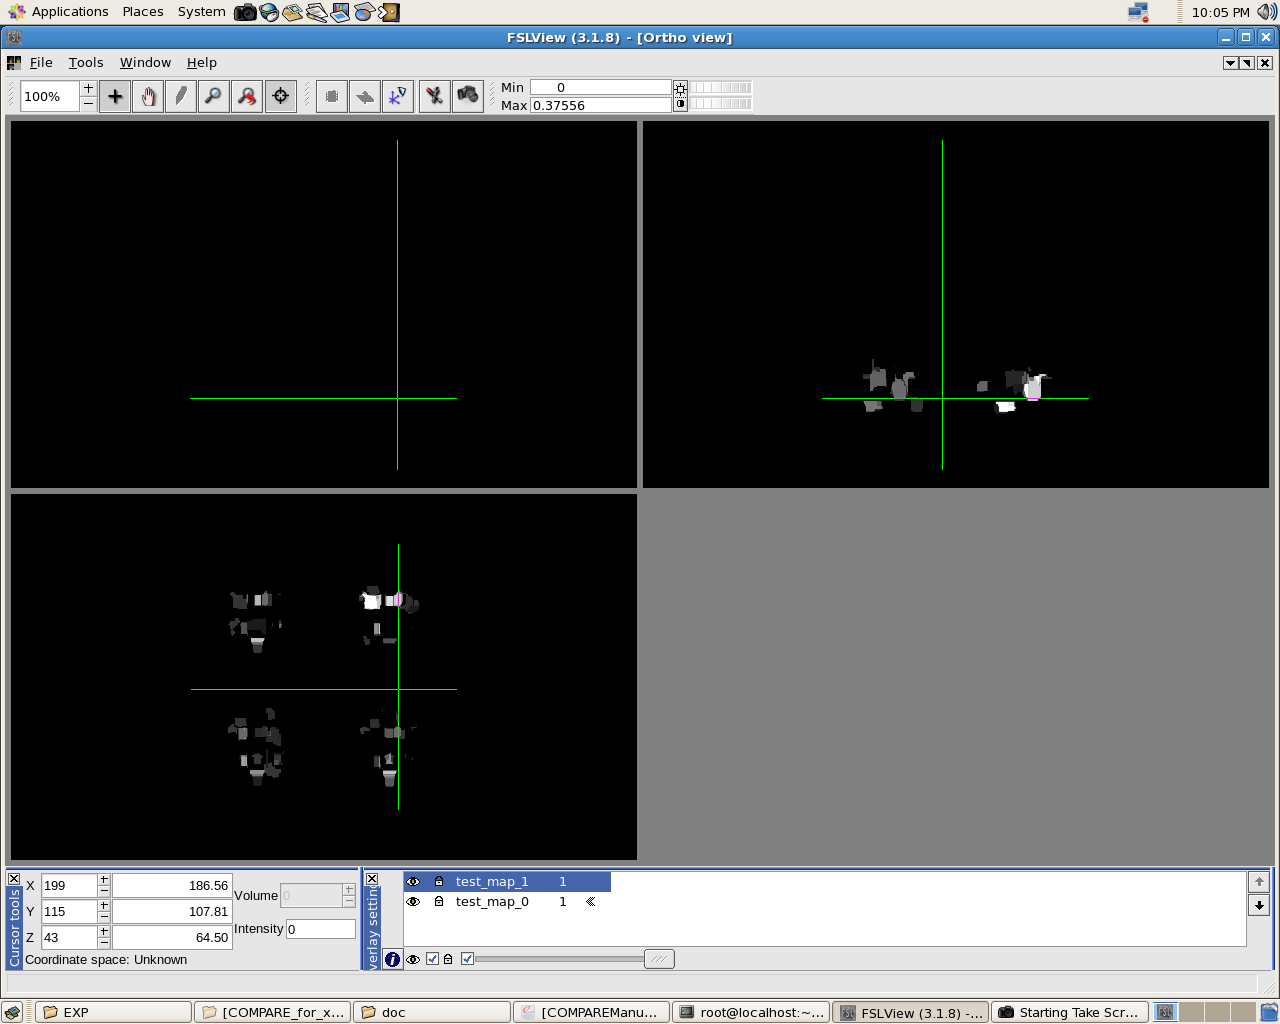This screenshot has height=1024, width=1280.
Task: Move the overlay up in list
Action: 1259,881
